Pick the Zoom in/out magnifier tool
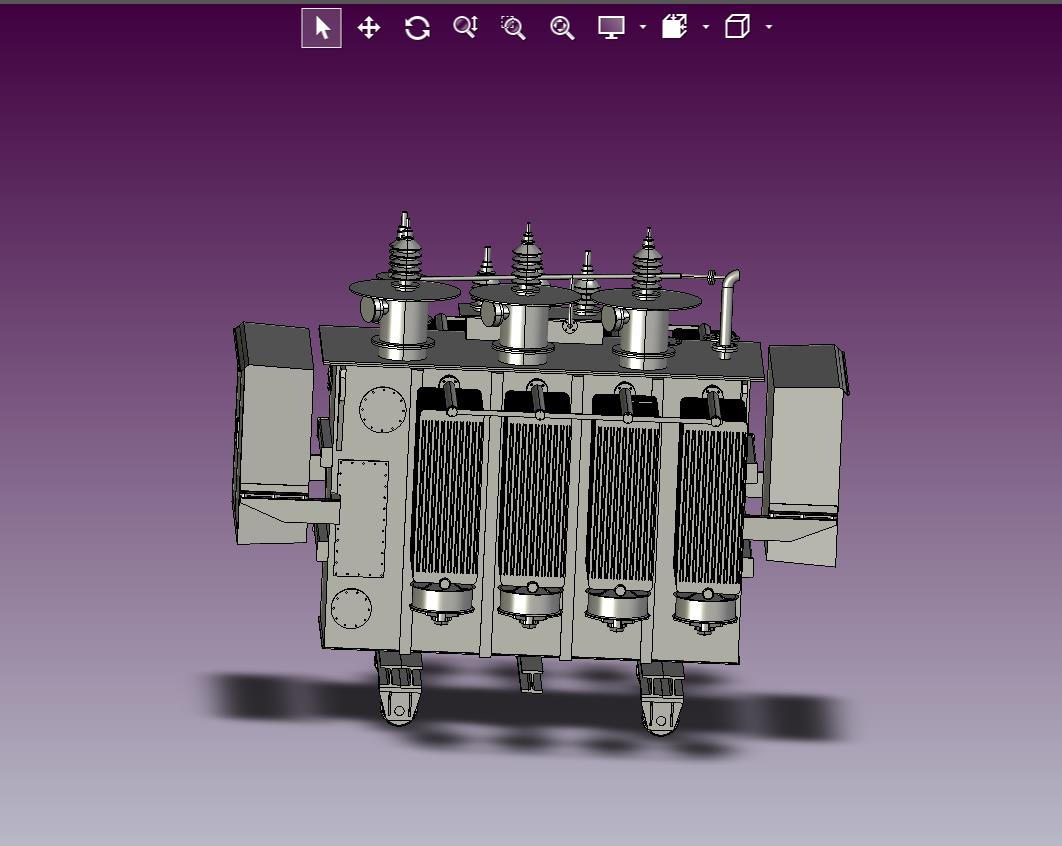The image size is (1062, 846). 465,28
